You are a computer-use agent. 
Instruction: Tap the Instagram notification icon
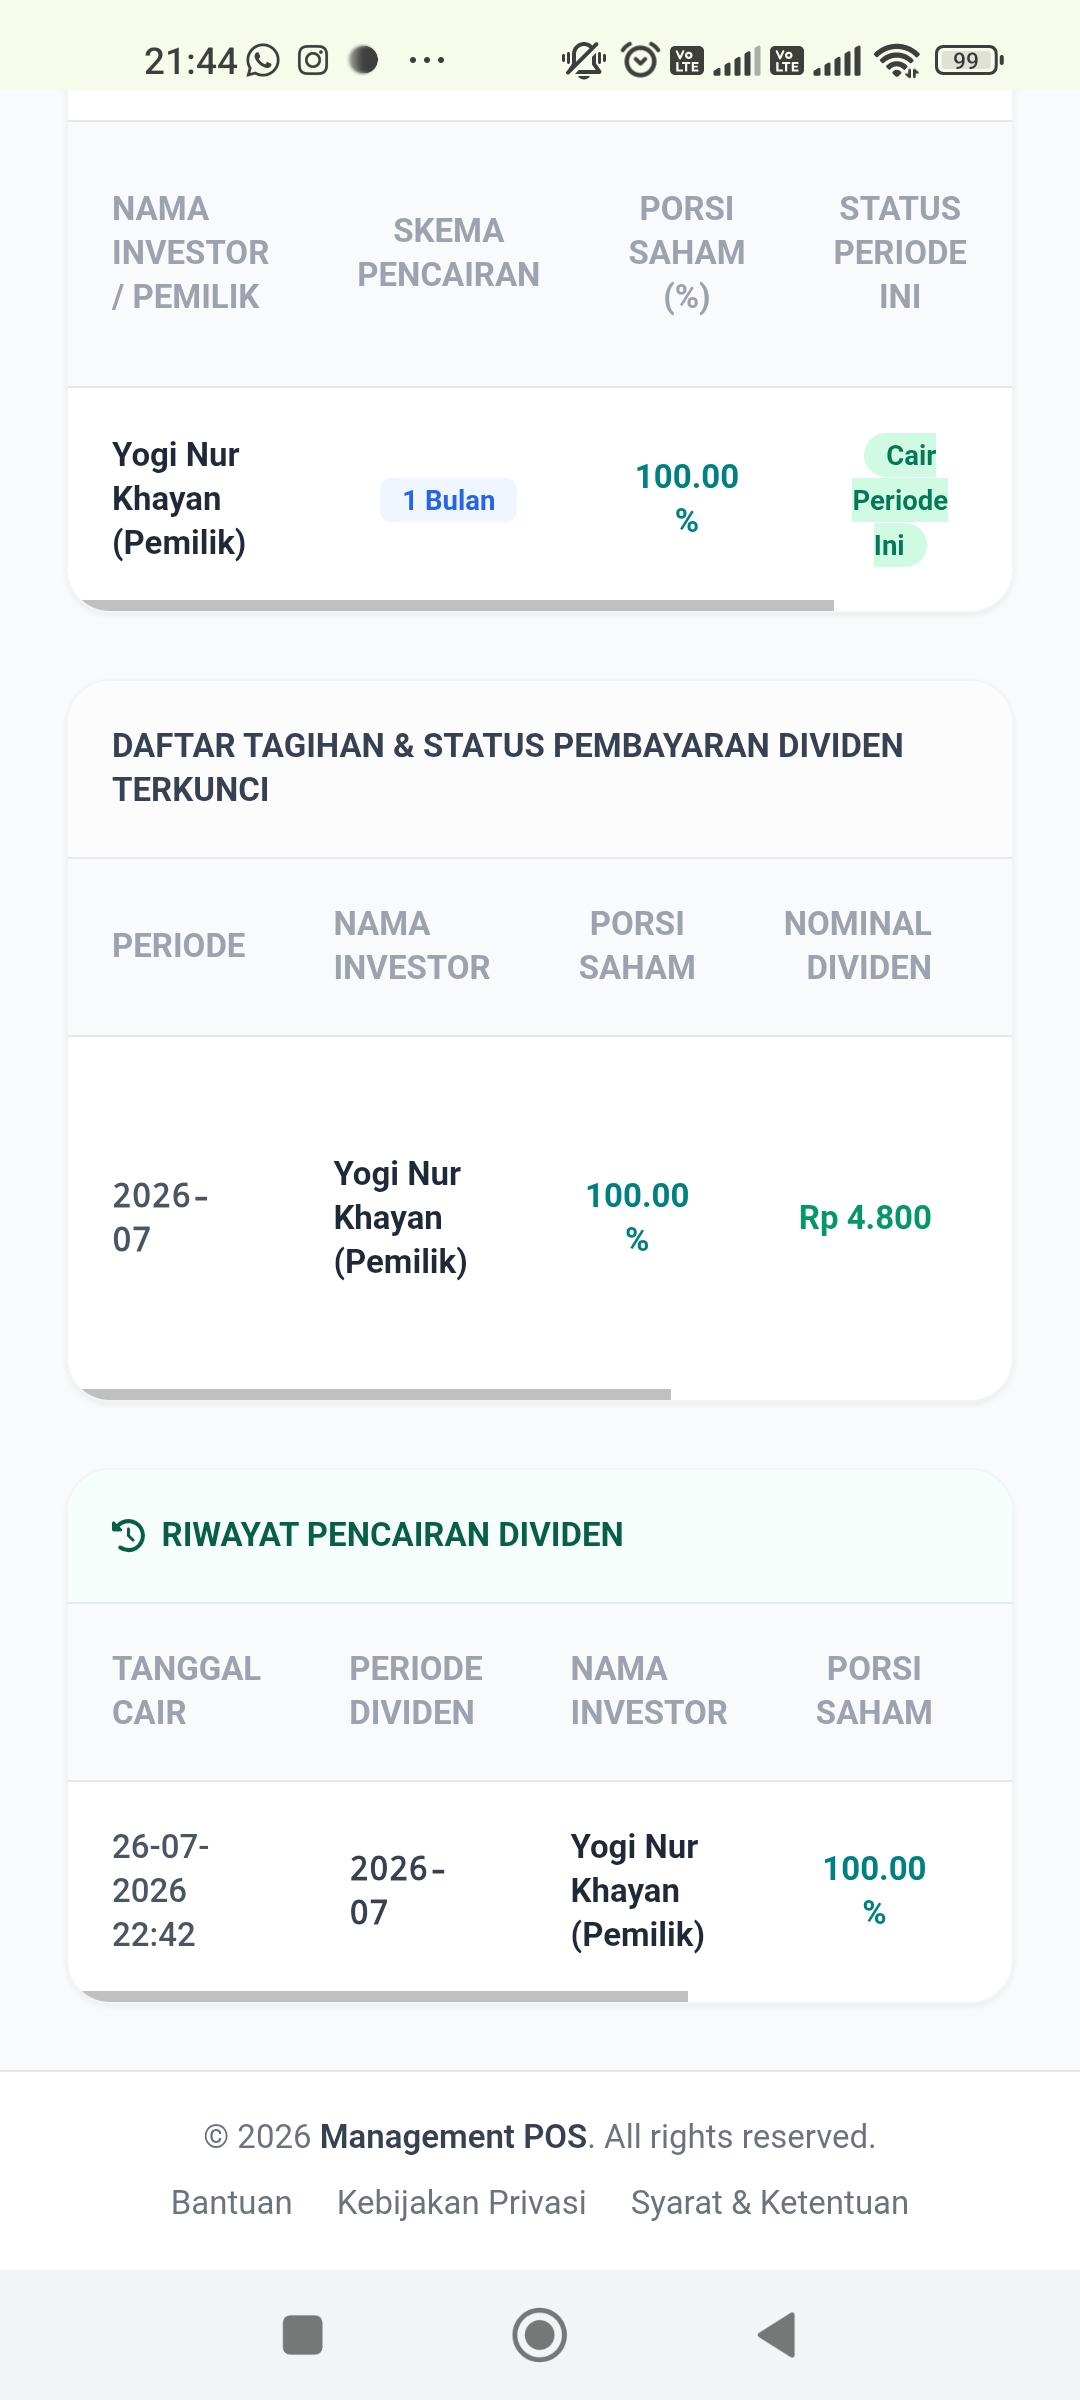pos(313,60)
